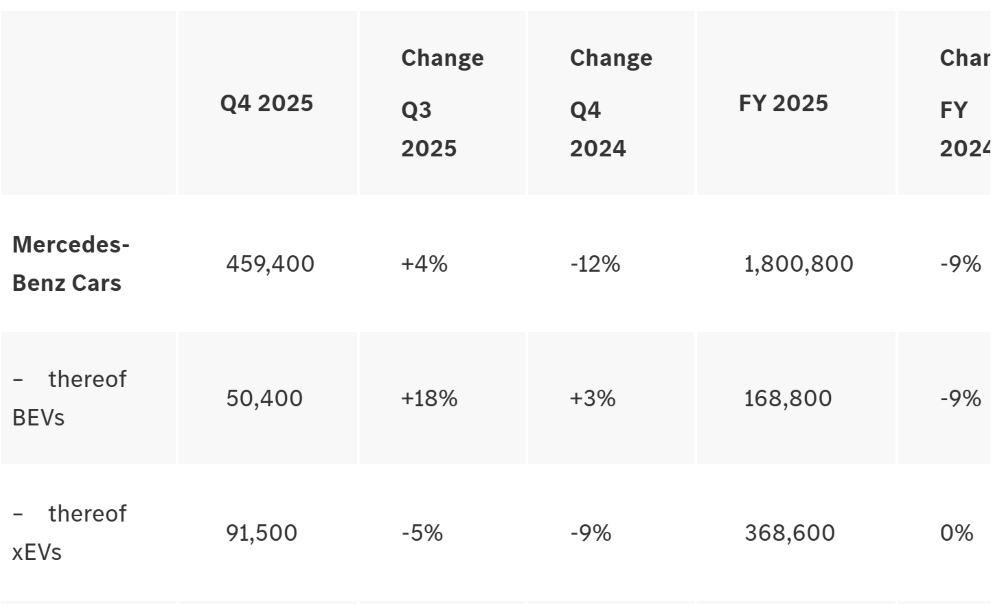Click the Change Q4 2024 column header

tap(611, 103)
